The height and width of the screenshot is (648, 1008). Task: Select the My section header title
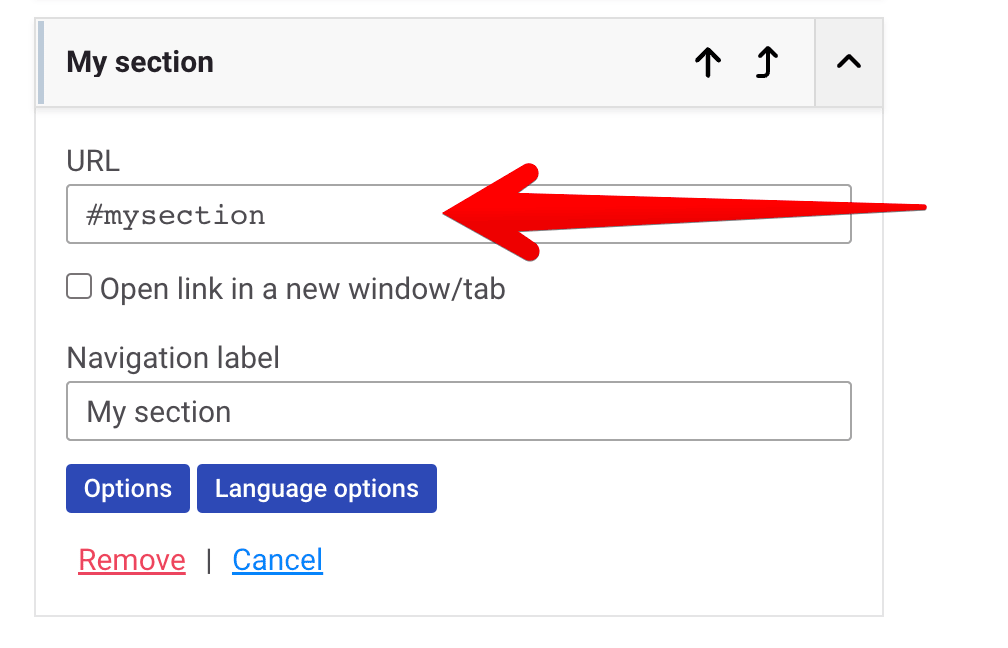pyautogui.click(x=140, y=62)
